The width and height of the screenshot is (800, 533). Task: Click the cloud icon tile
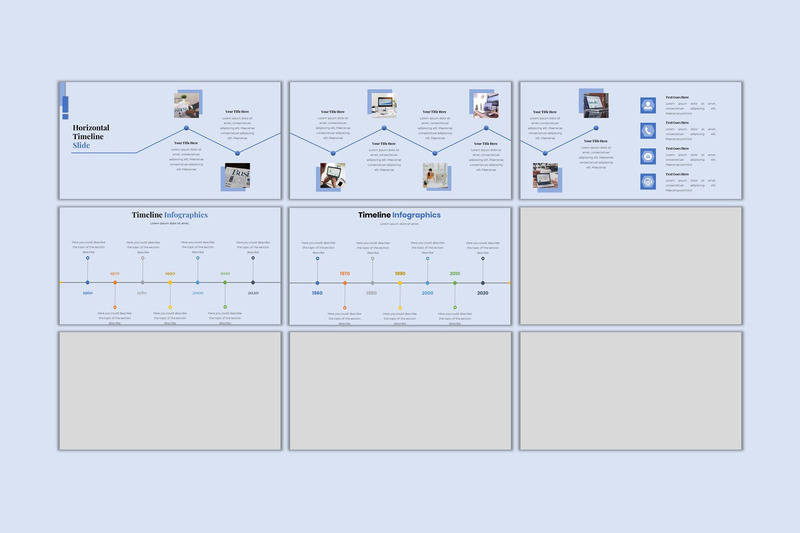648,156
